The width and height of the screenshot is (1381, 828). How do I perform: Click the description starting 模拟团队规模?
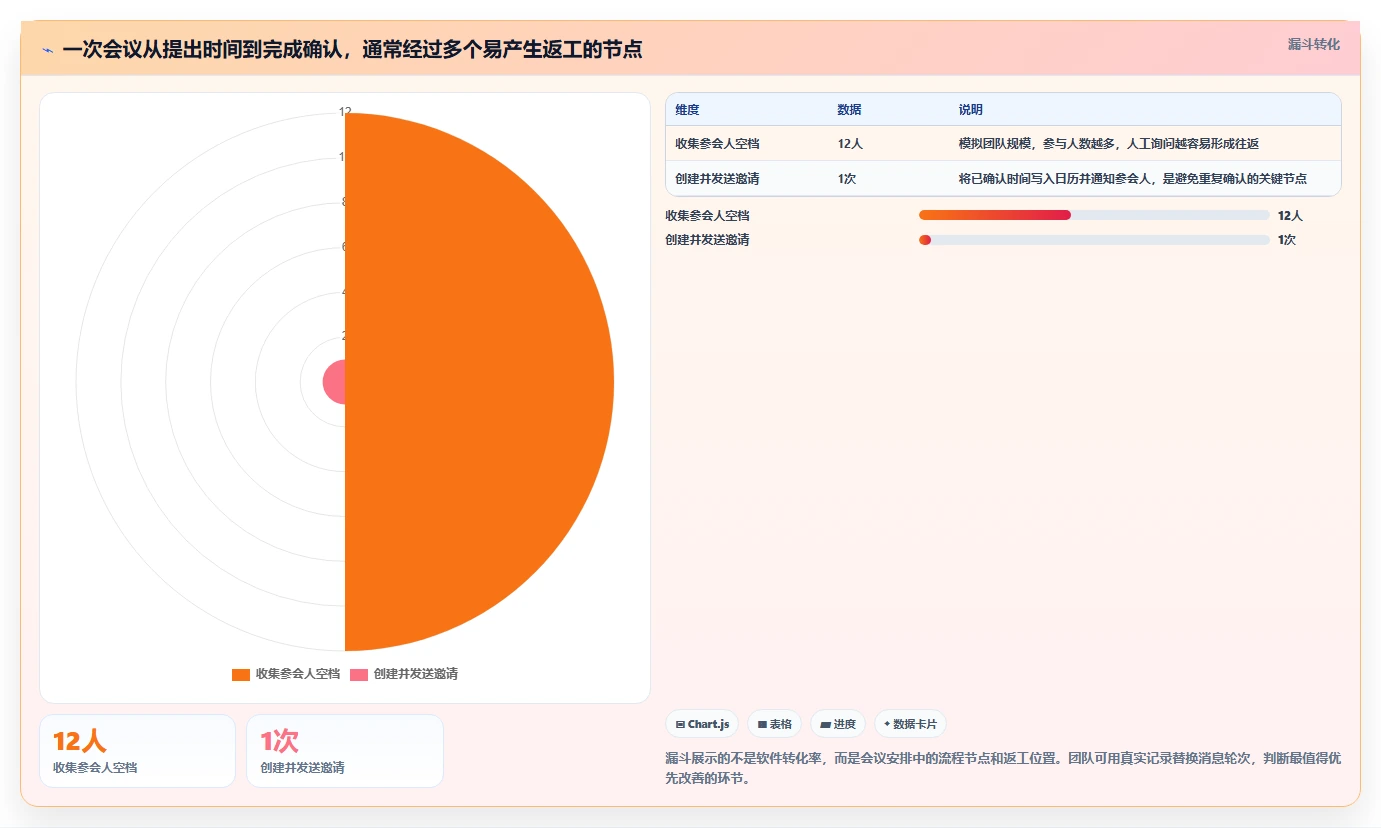click(1108, 144)
